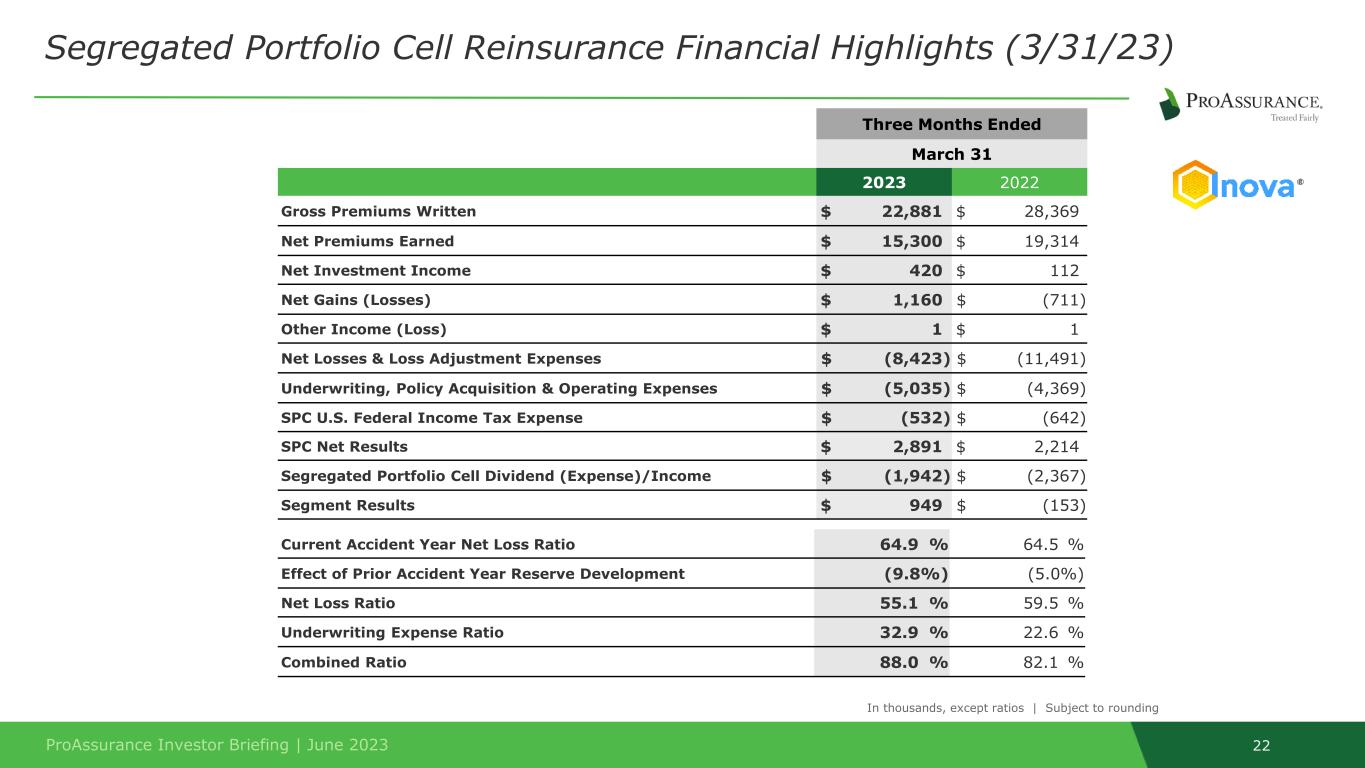Viewport: 1365px width, 768px height.
Task: Click the page number 22
Action: point(1262,745)
